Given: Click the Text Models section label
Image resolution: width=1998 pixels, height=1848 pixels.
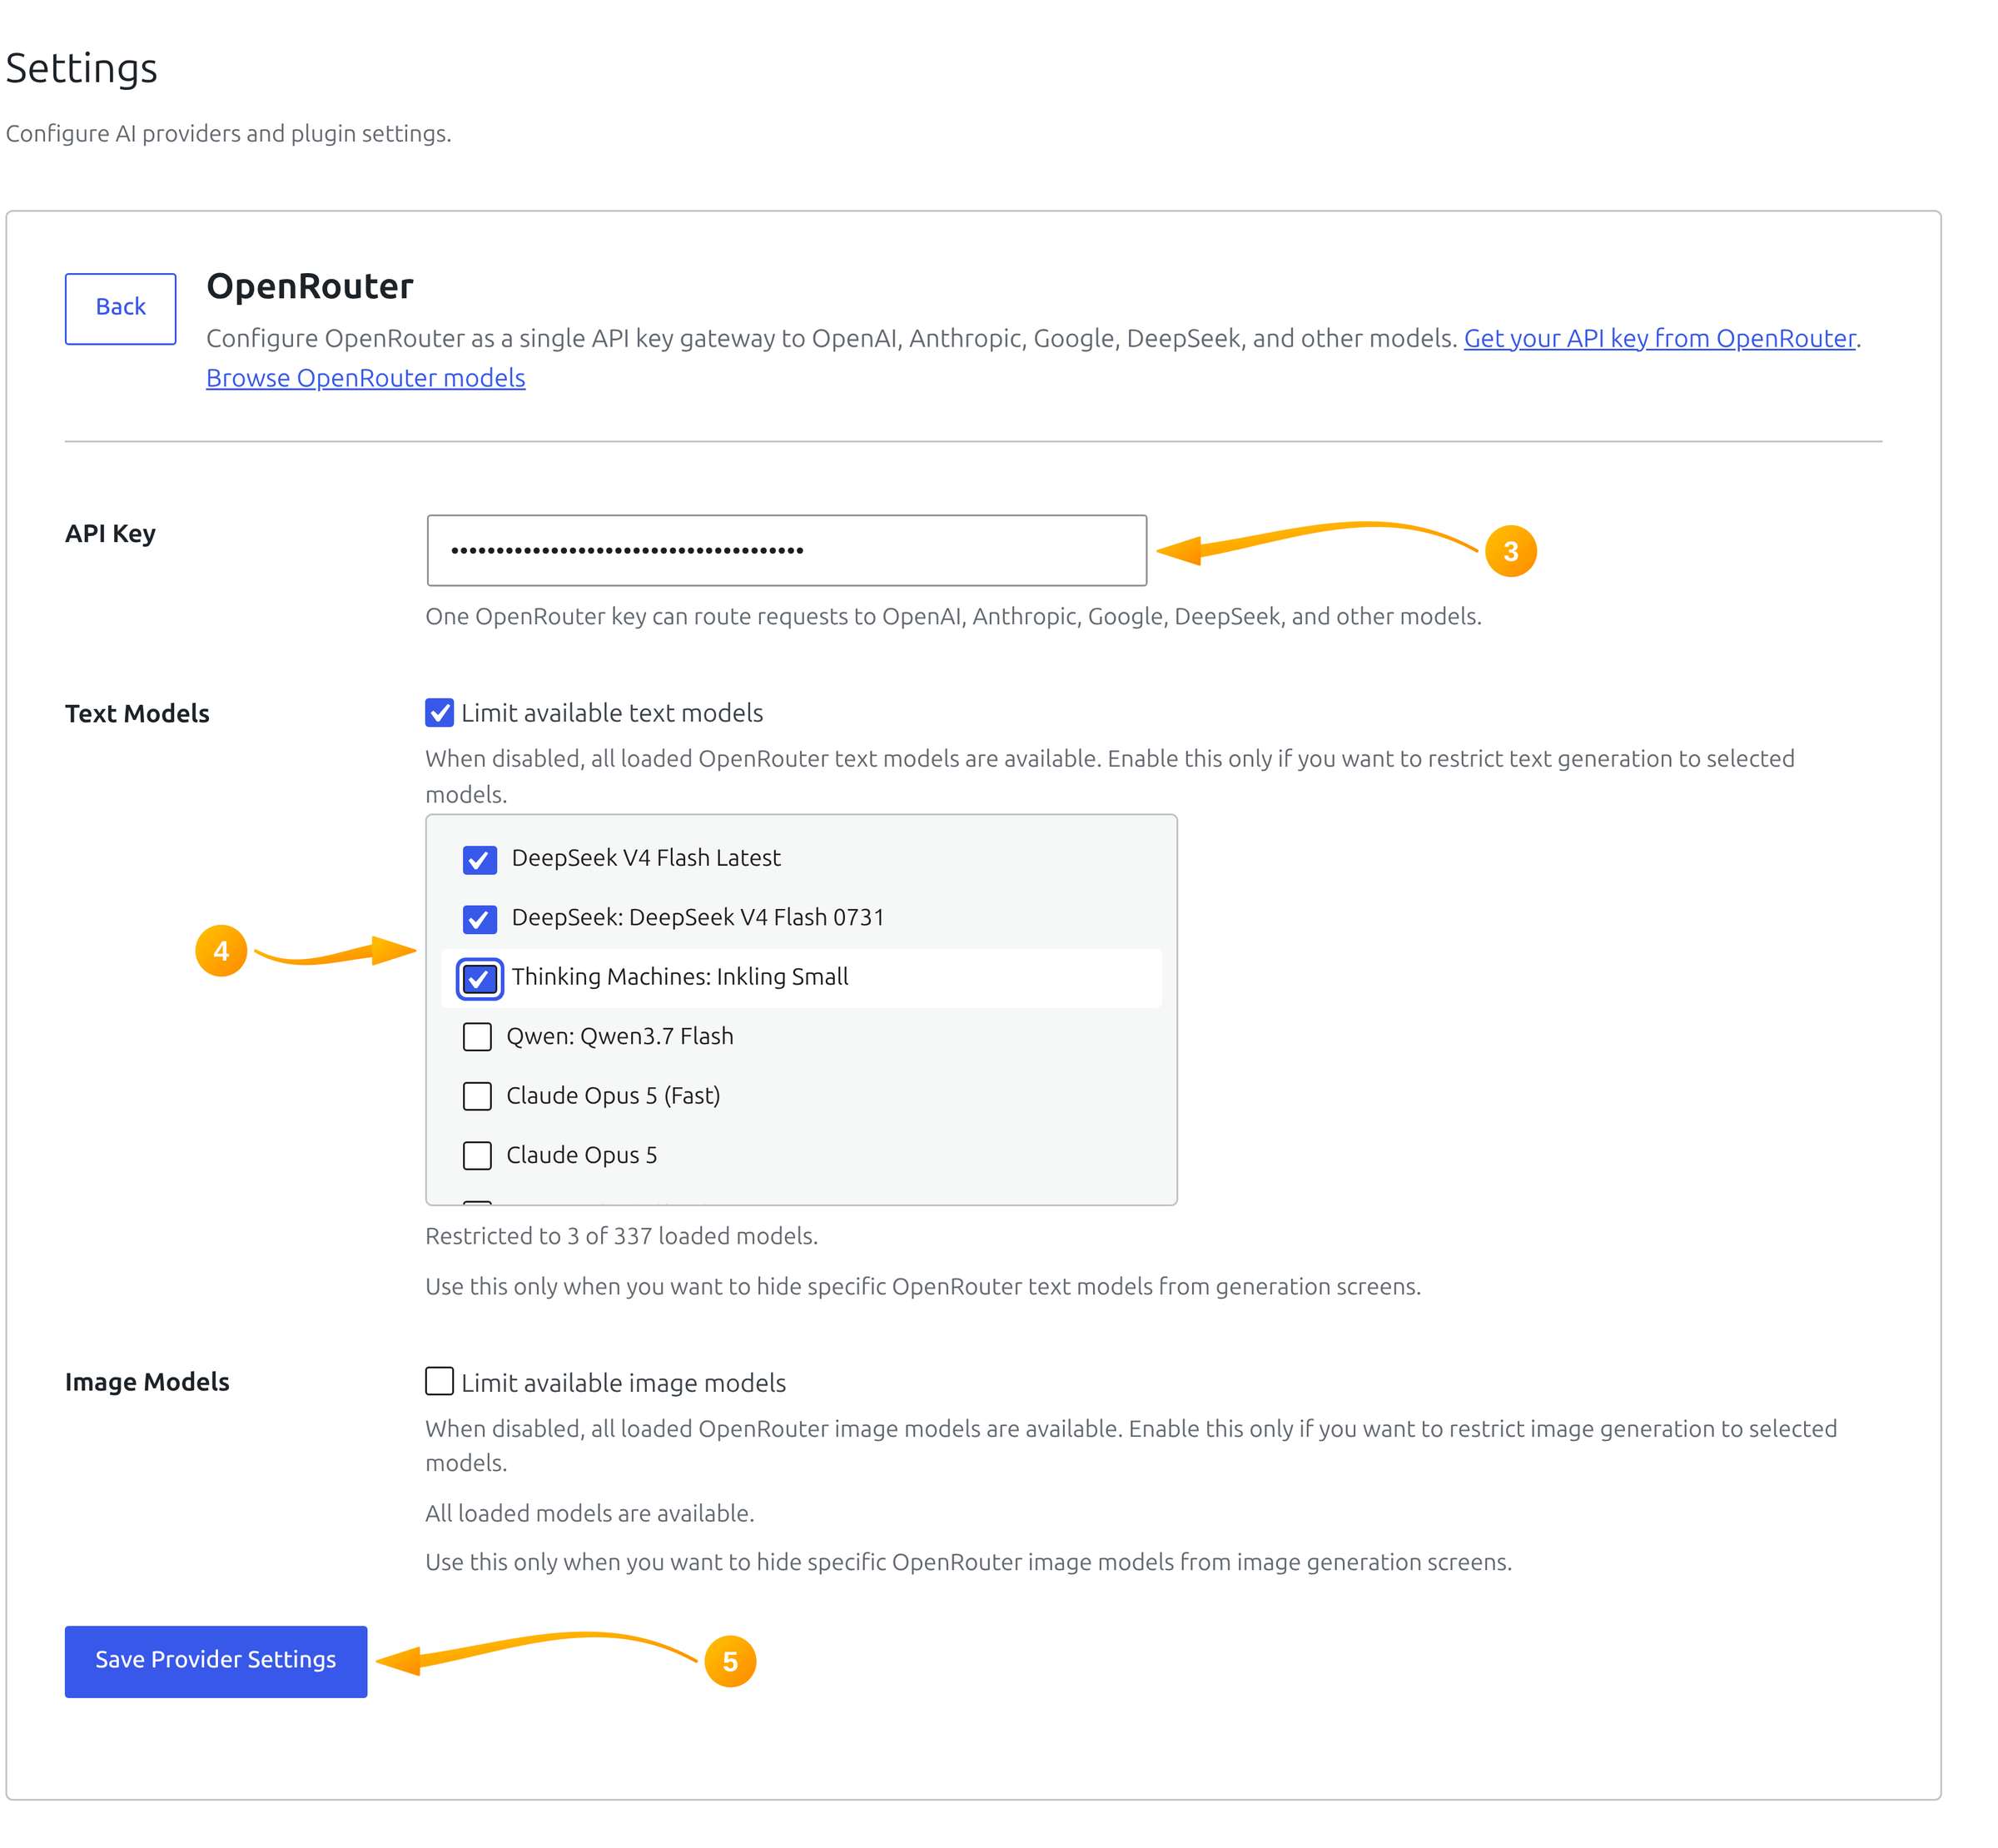Looking at the screenshot, I should (137, 714).
